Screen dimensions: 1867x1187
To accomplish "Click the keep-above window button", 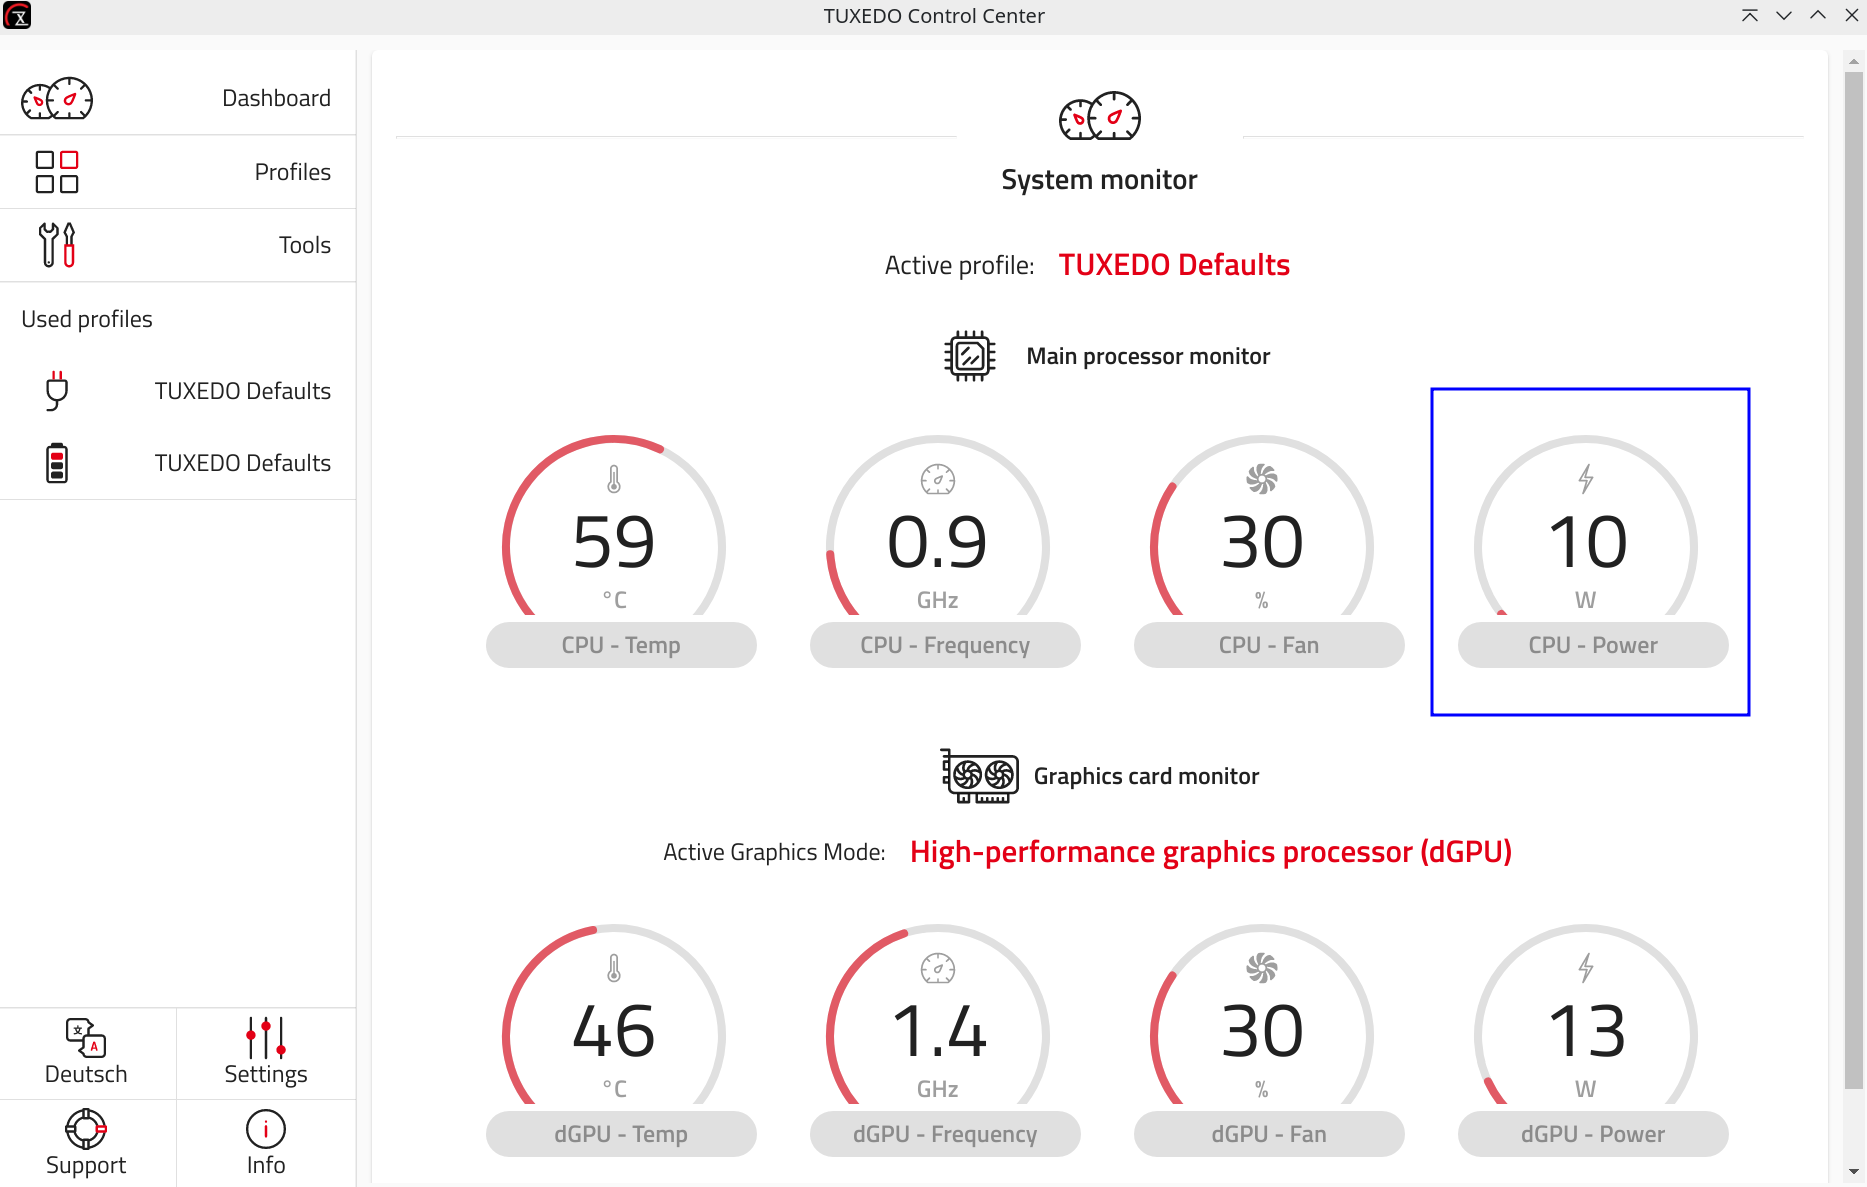I will click(x=1750, y=15).
